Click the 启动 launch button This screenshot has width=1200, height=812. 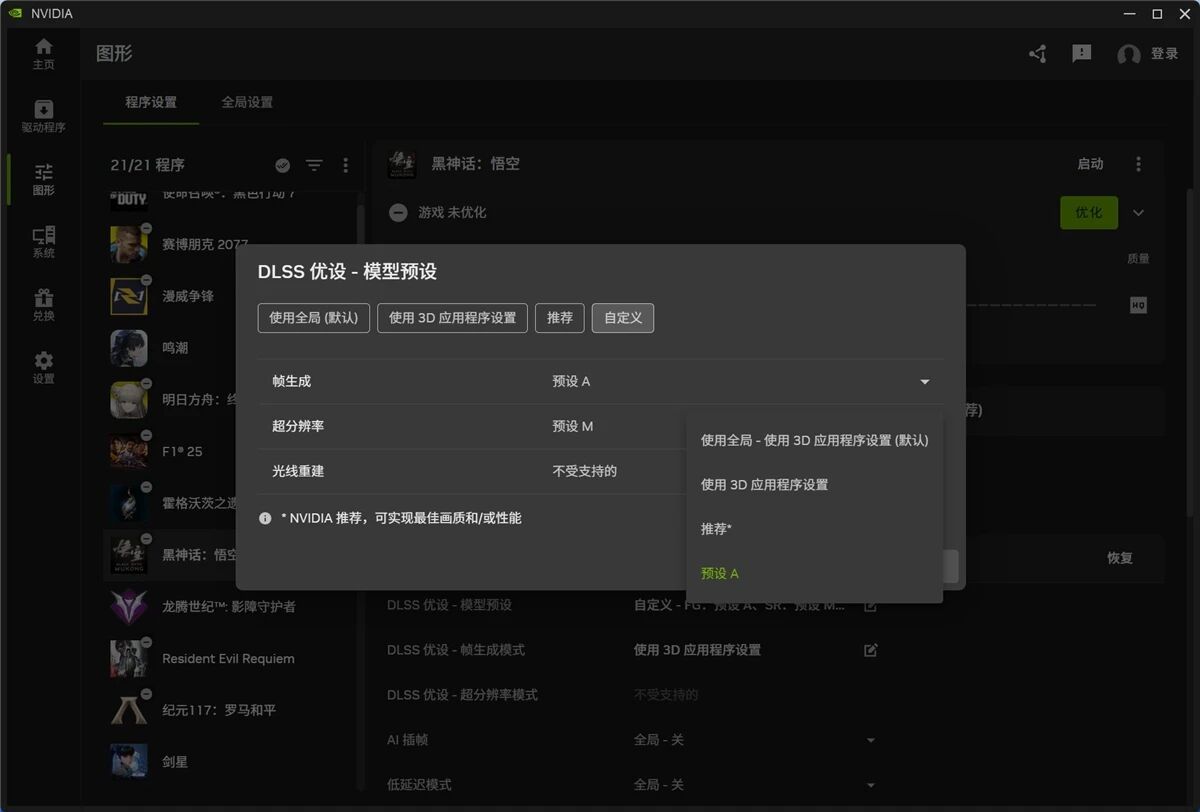[x=1090, y=164]
